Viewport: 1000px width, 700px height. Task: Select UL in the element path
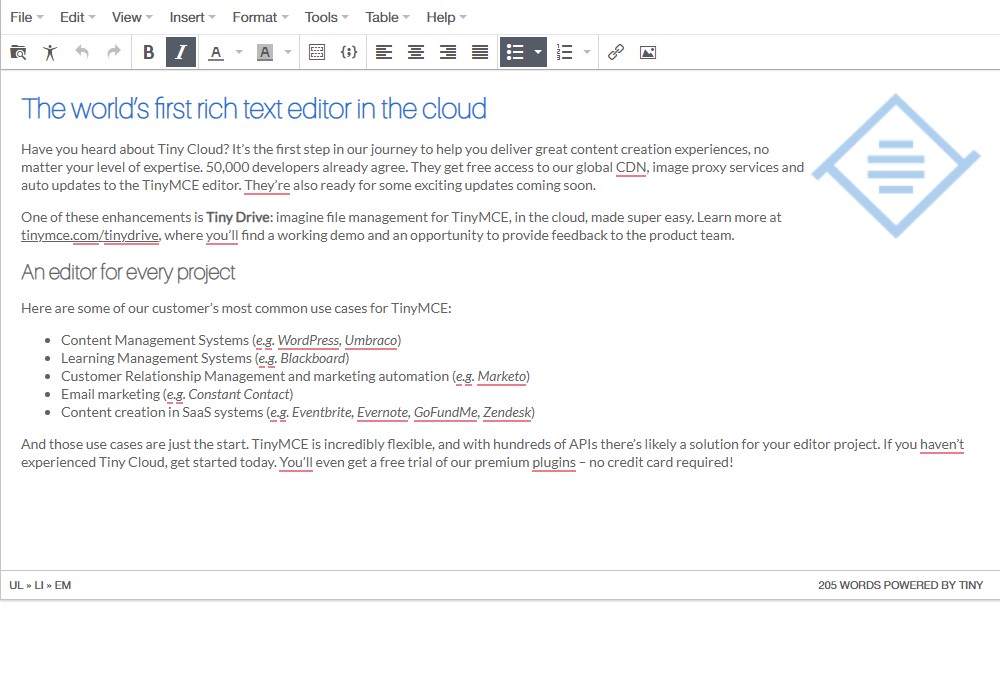click(16, 585)
